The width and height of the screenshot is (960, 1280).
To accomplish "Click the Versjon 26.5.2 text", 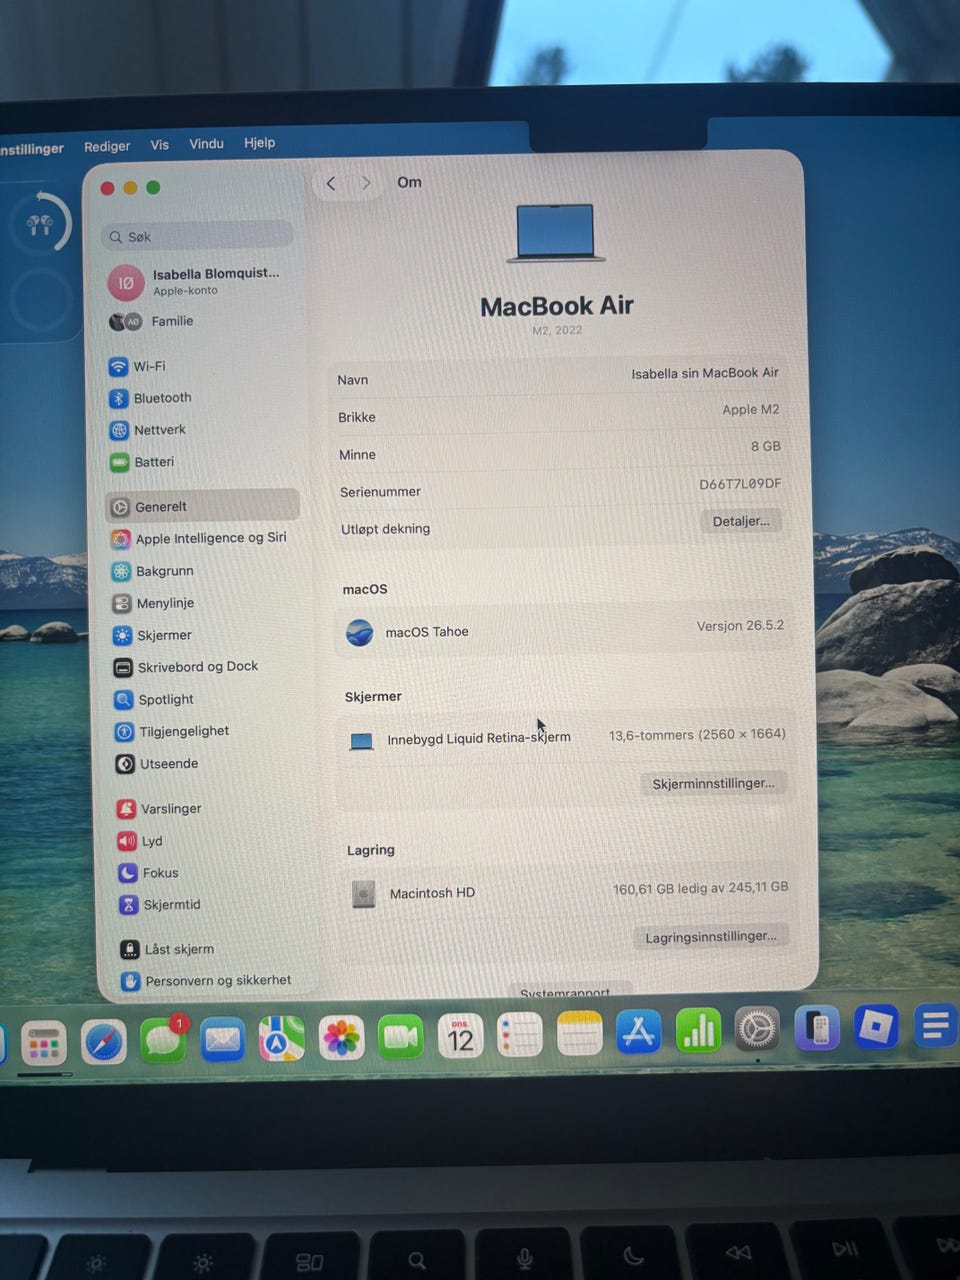I will pos(740,626).
